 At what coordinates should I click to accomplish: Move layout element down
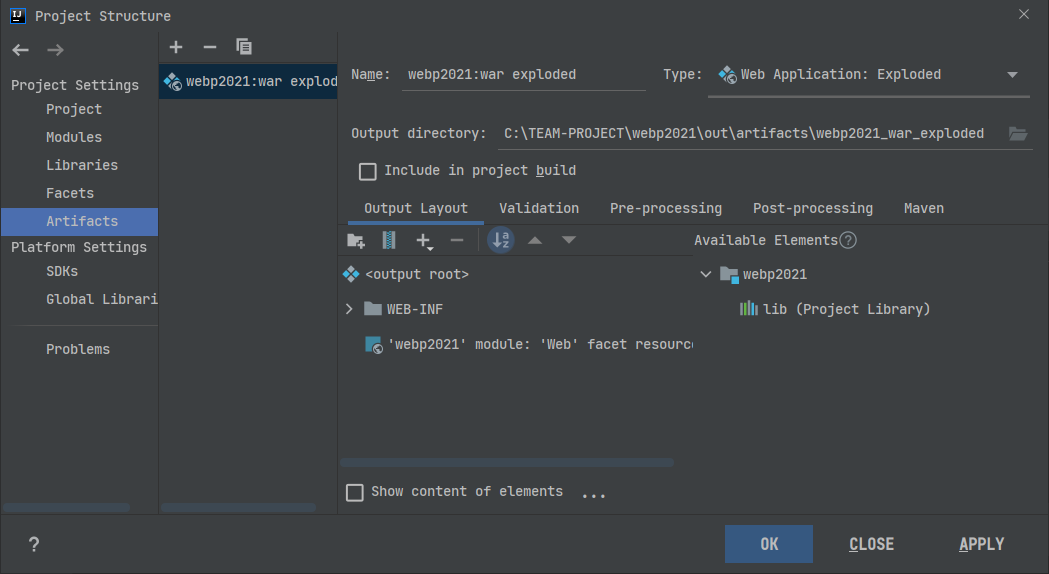tap(569, 240)
